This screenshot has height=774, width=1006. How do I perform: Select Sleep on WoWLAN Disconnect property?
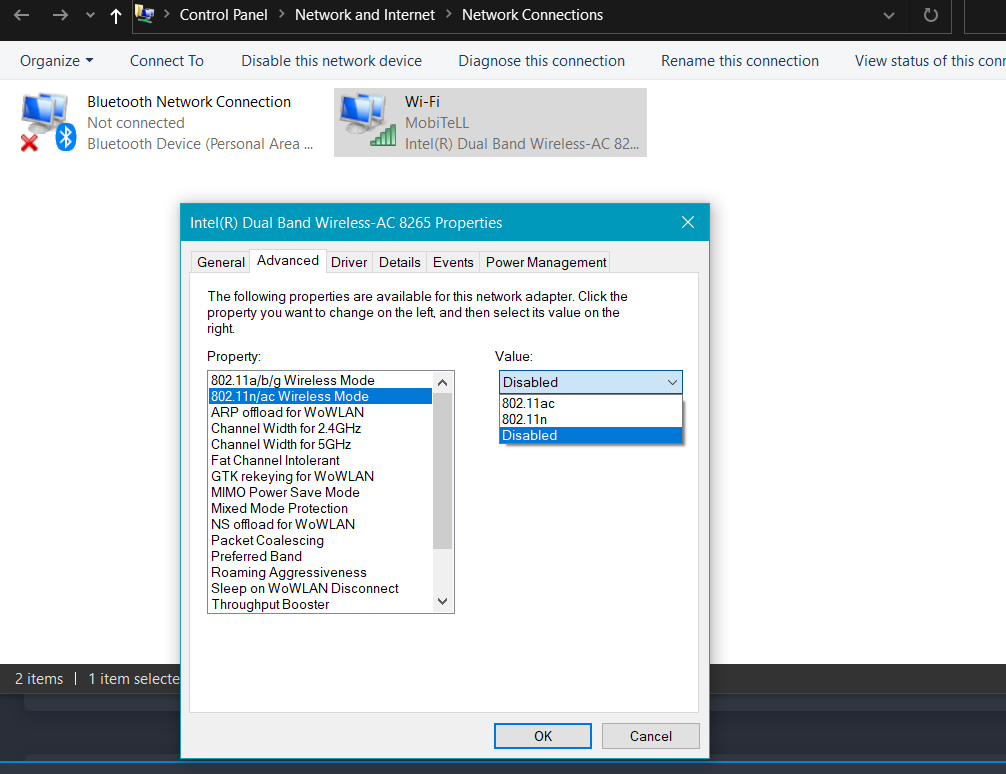pos(320,589)
